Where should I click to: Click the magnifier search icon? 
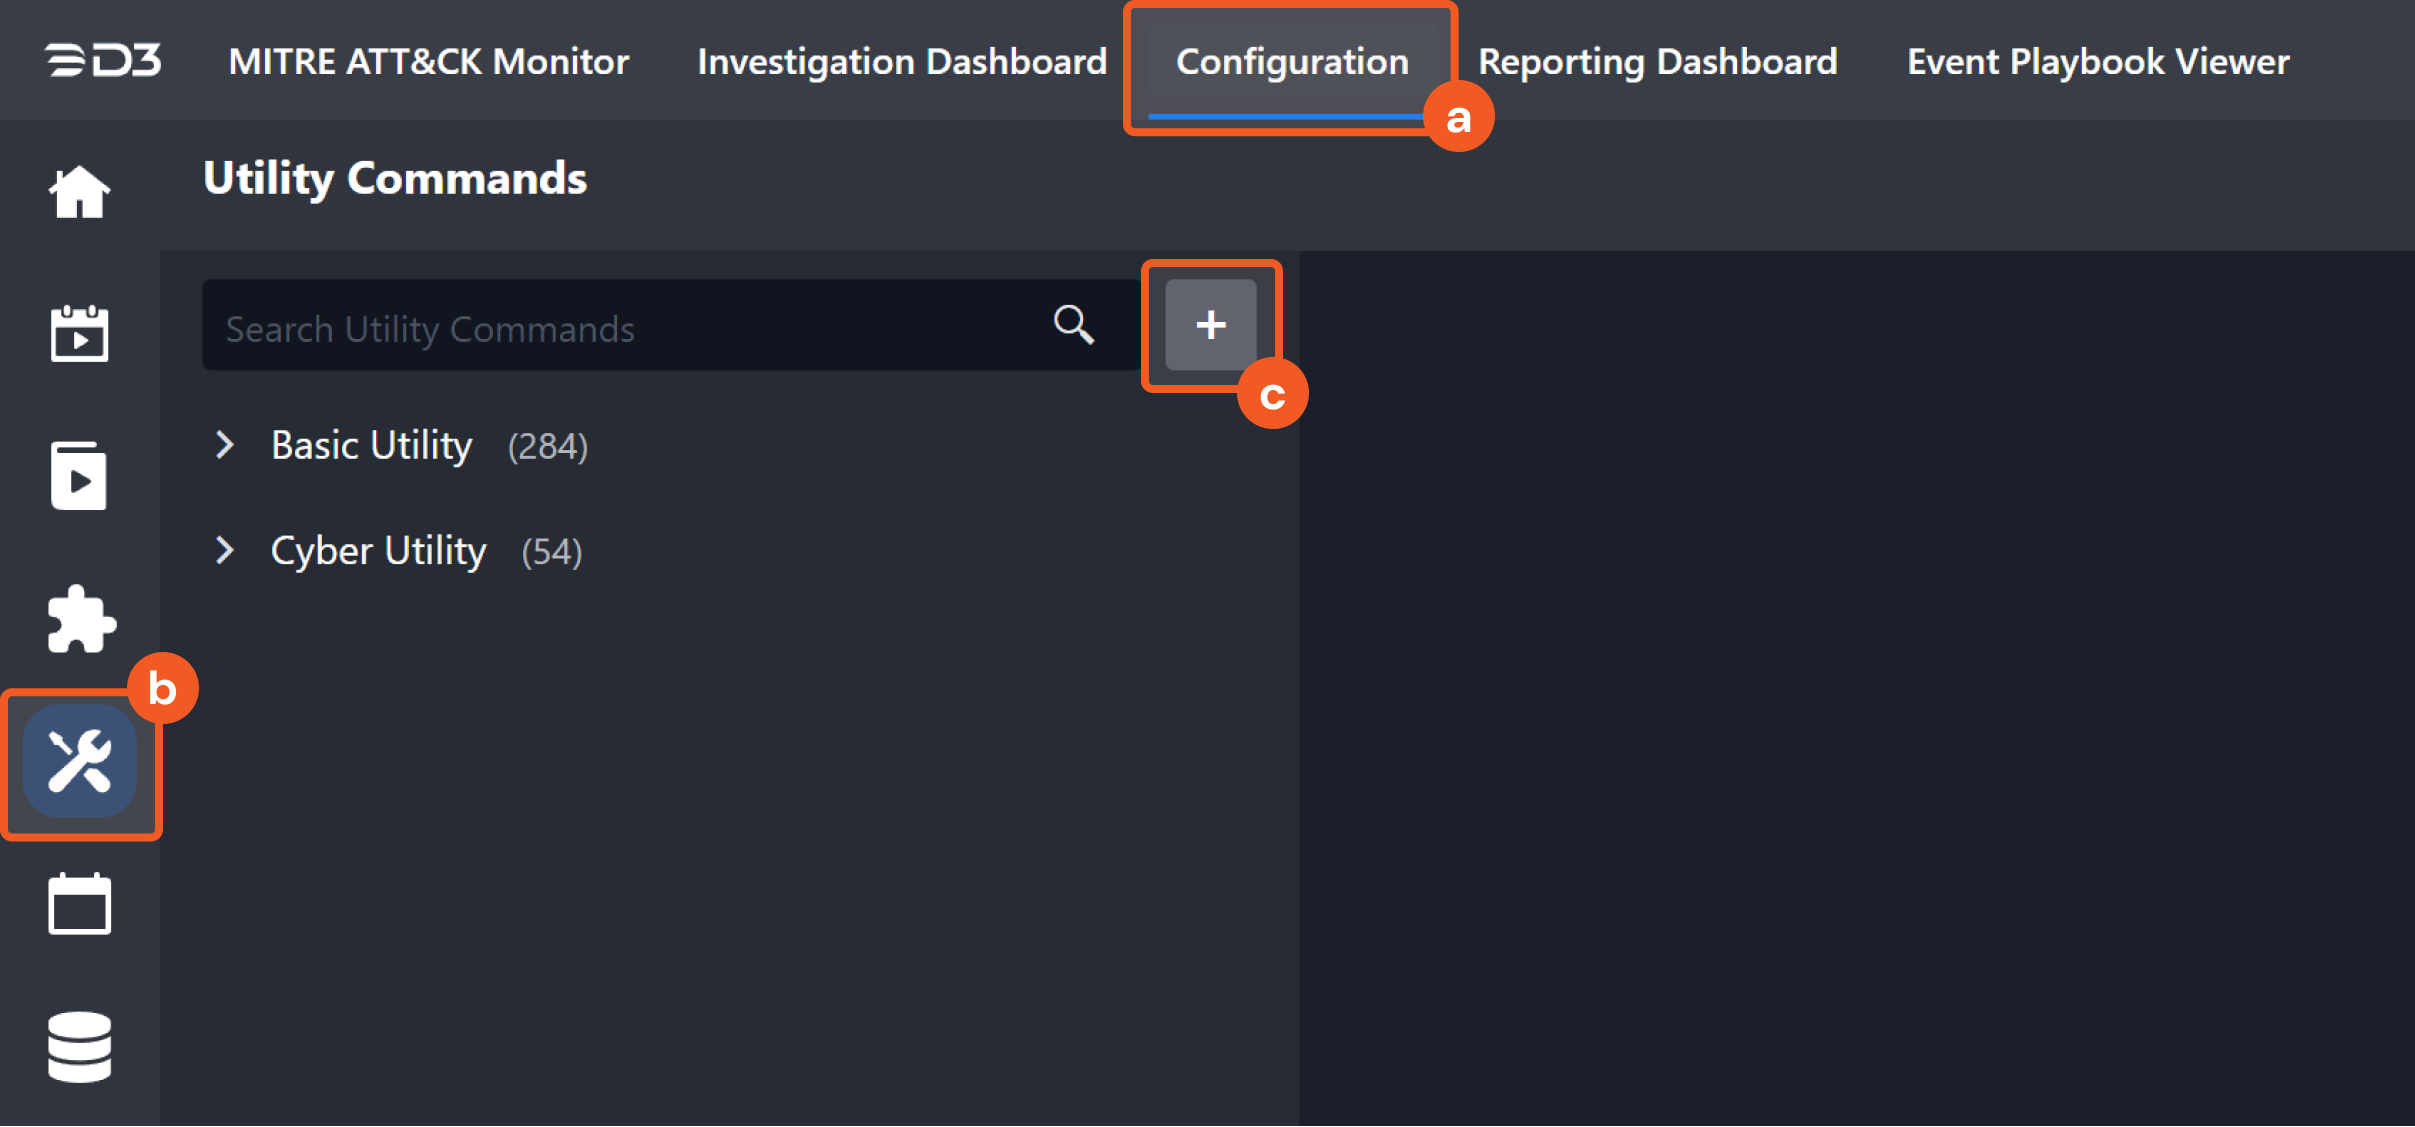point(1073,325)
